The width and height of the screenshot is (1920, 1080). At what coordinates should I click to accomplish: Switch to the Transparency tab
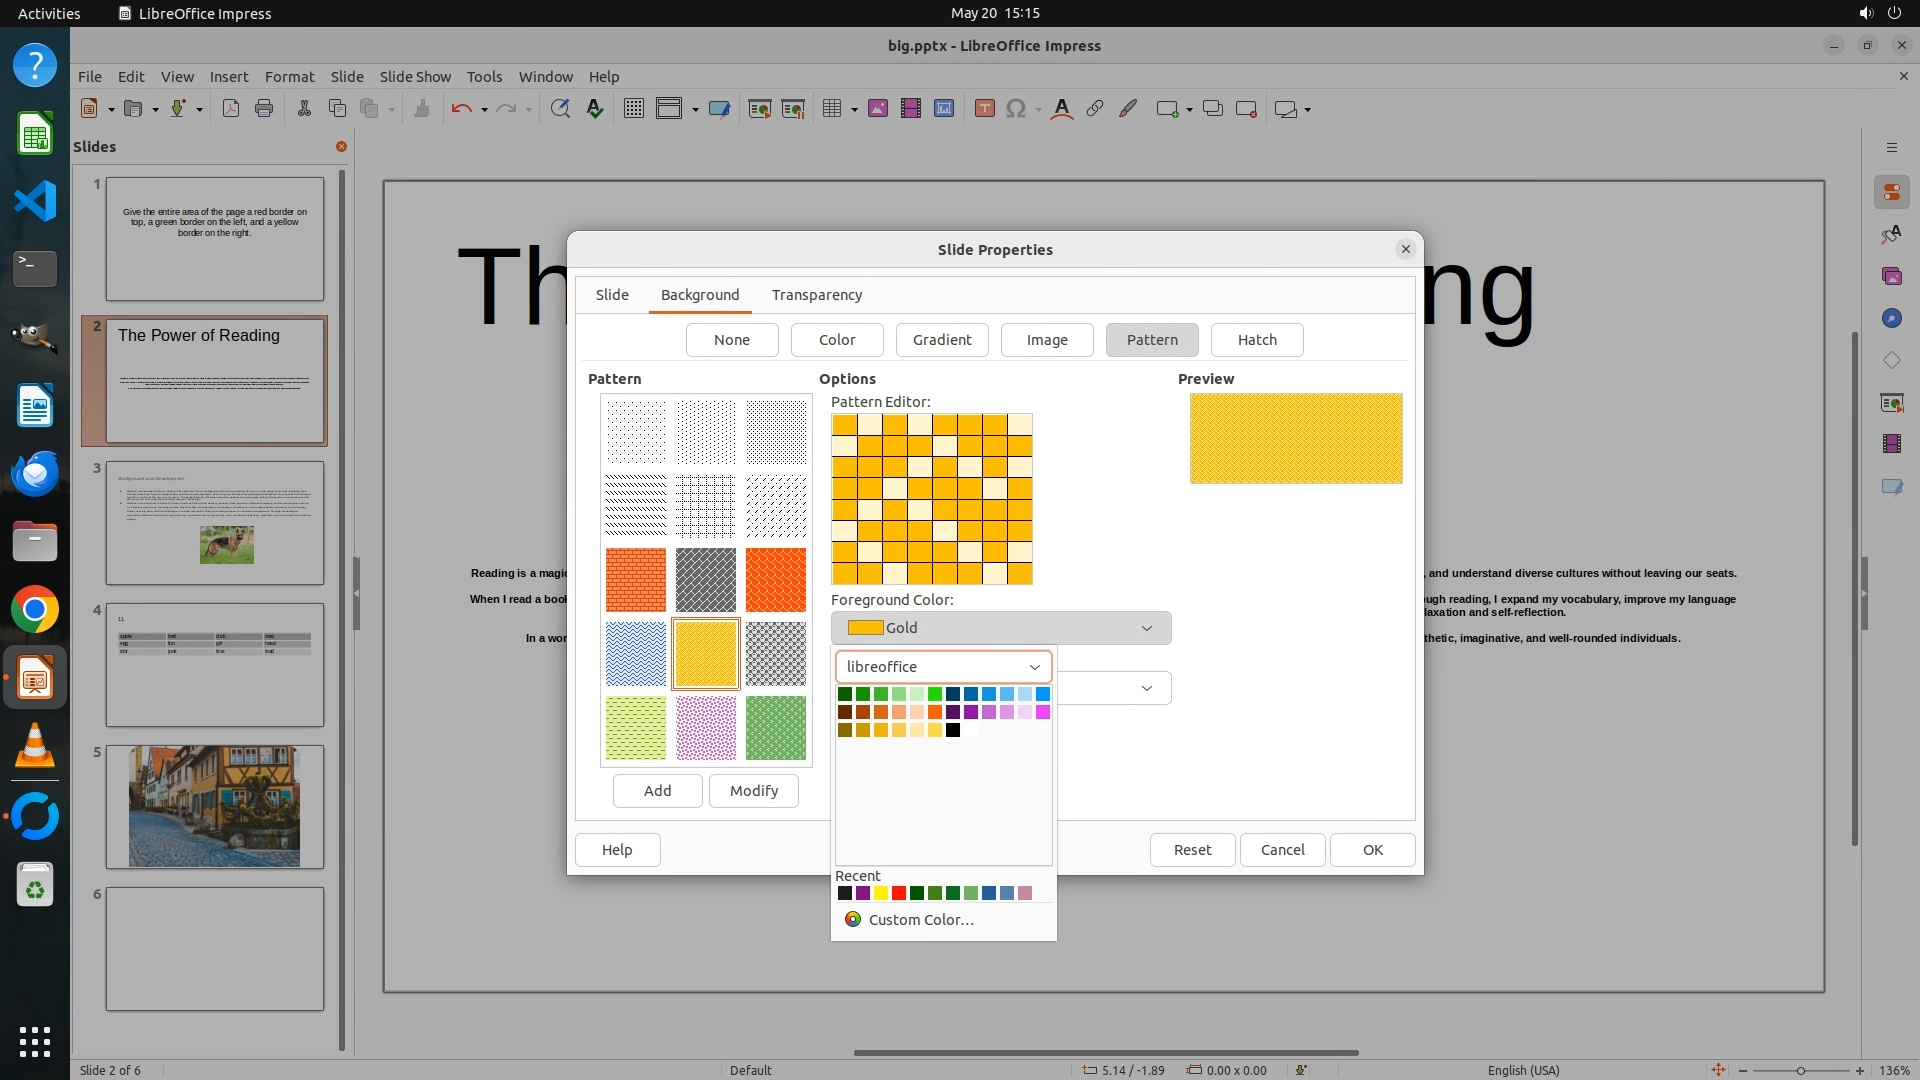click(816, 295)
